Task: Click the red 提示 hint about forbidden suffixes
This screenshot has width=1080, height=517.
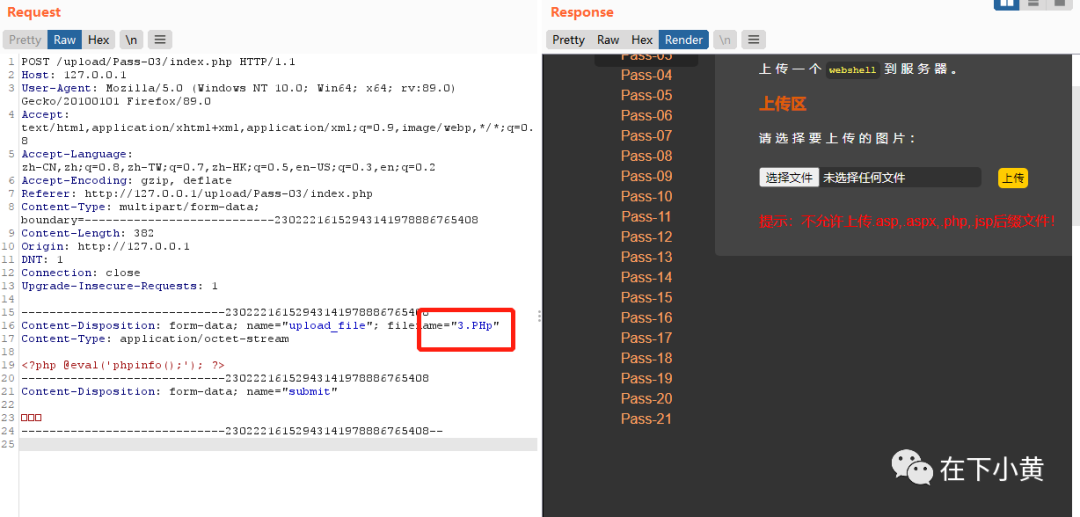Action: [x=907, y=222]
